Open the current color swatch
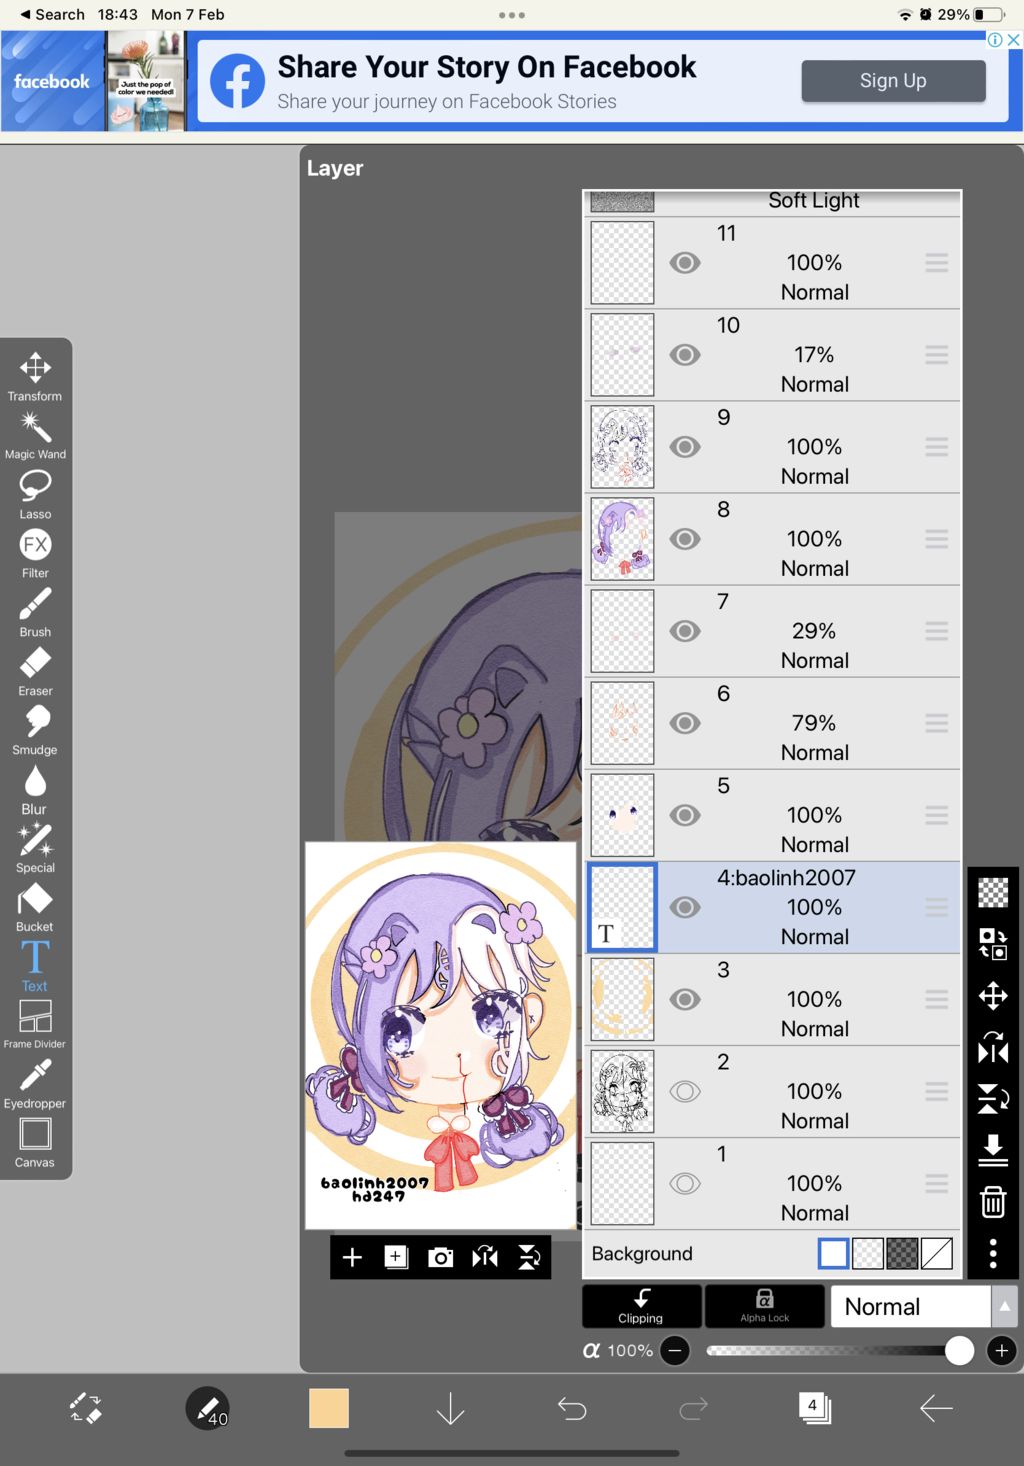The image size is (1024, 1466). coord(329,1408)
